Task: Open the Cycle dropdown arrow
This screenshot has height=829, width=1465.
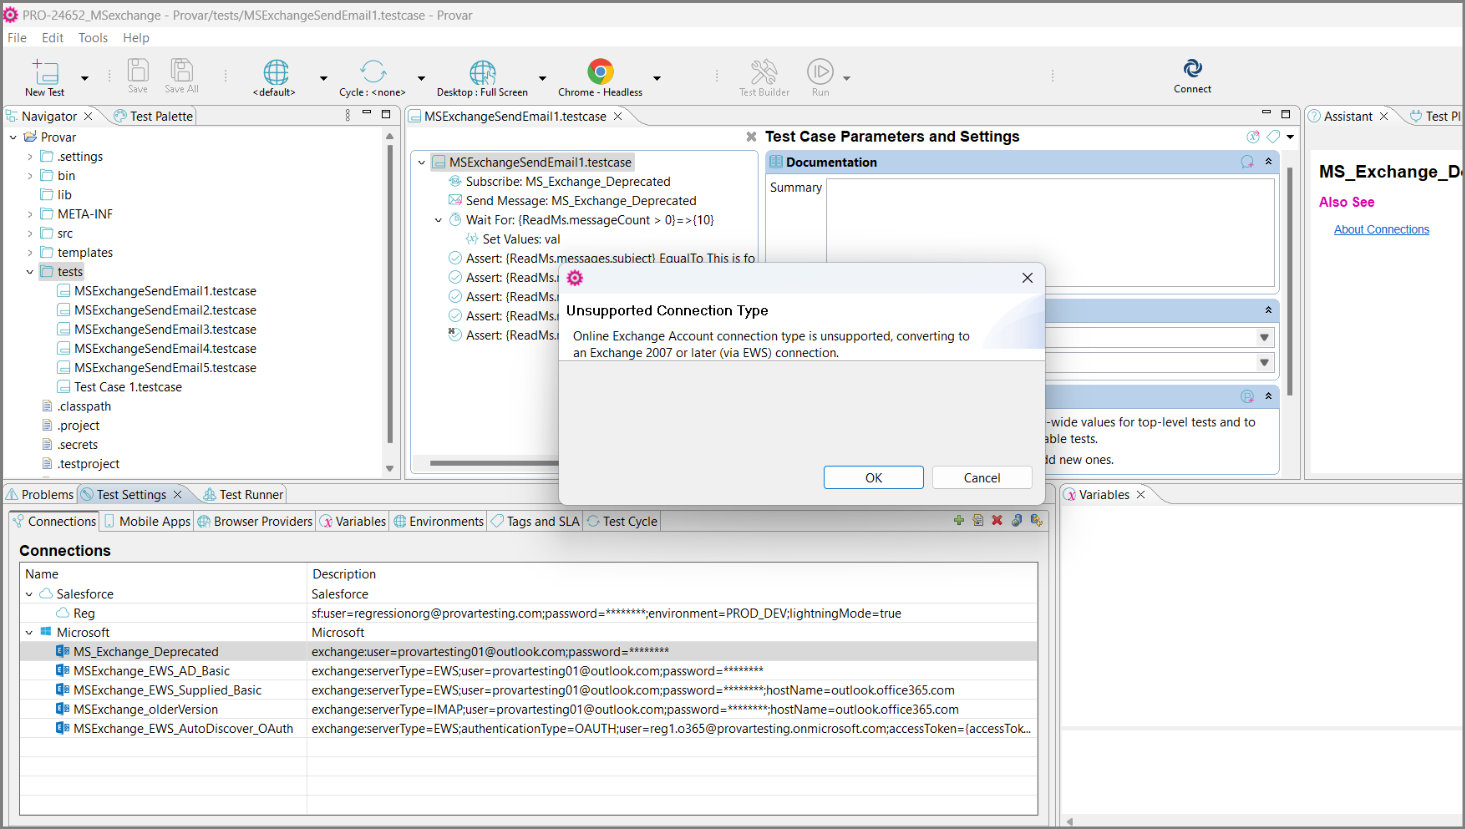Action: [421, 78]
